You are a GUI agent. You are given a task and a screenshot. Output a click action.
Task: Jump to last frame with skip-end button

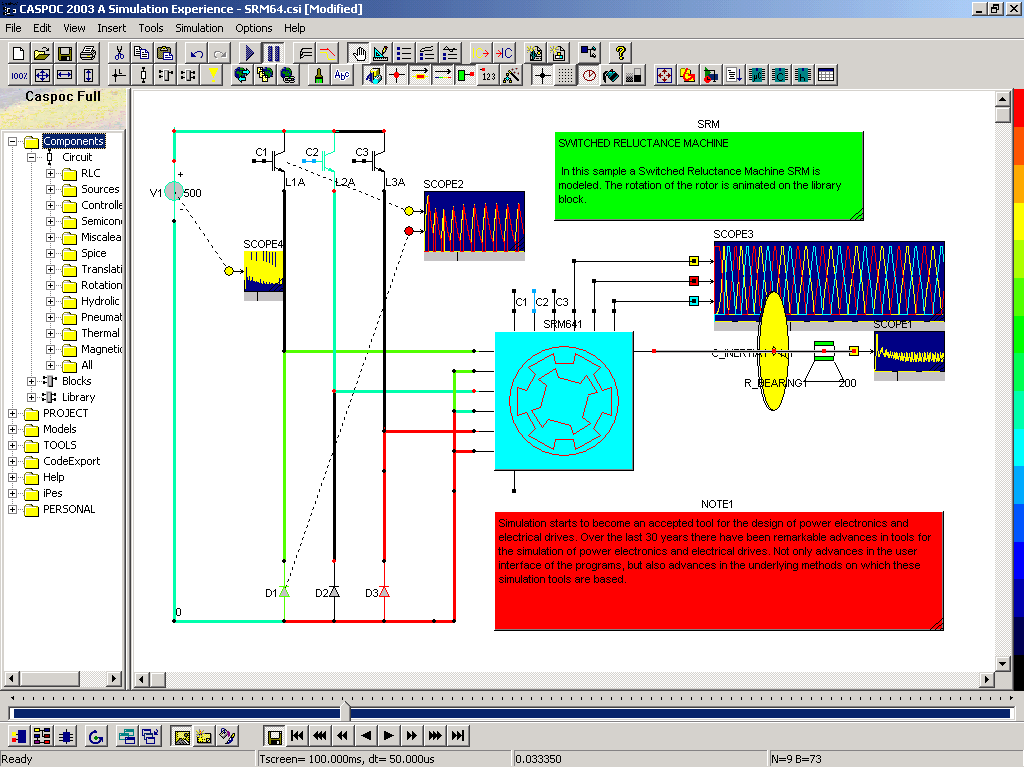coord(458,736)
